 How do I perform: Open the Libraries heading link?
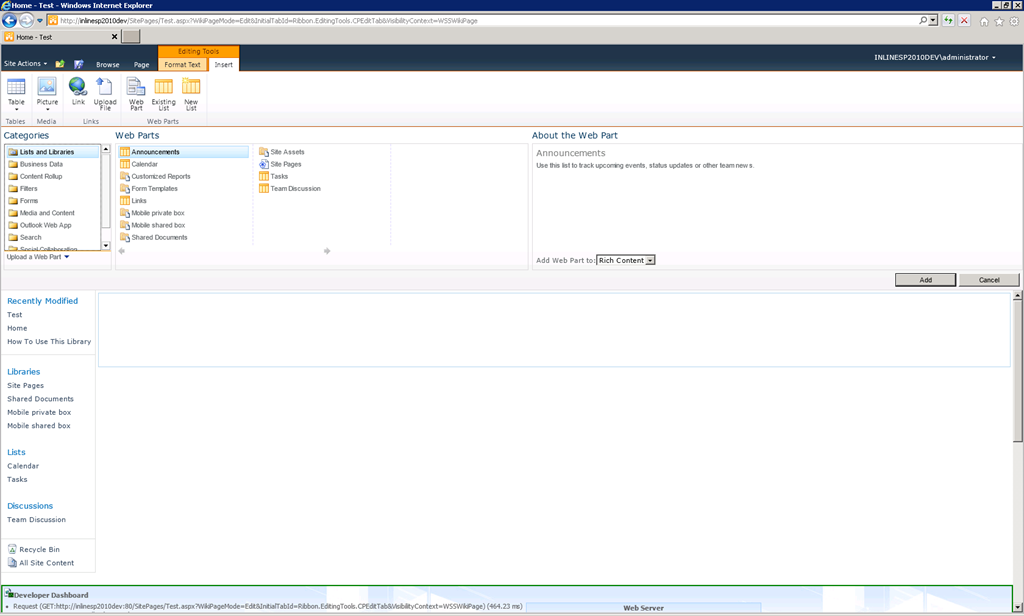tap(24, 371)
